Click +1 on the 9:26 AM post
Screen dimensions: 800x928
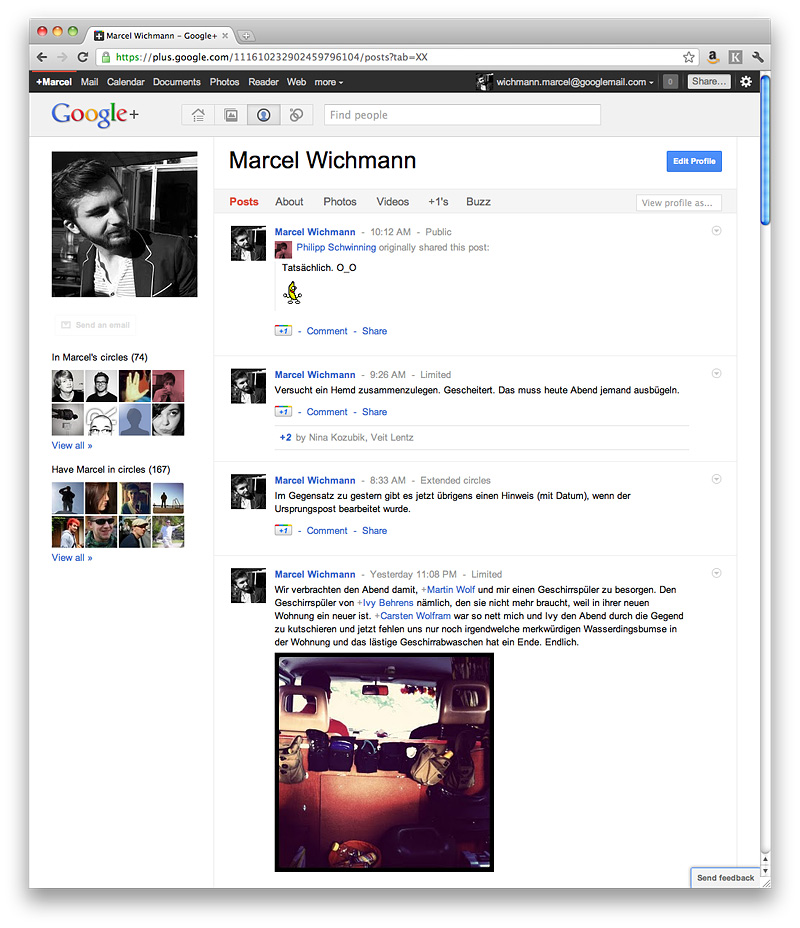click(283, 411)
